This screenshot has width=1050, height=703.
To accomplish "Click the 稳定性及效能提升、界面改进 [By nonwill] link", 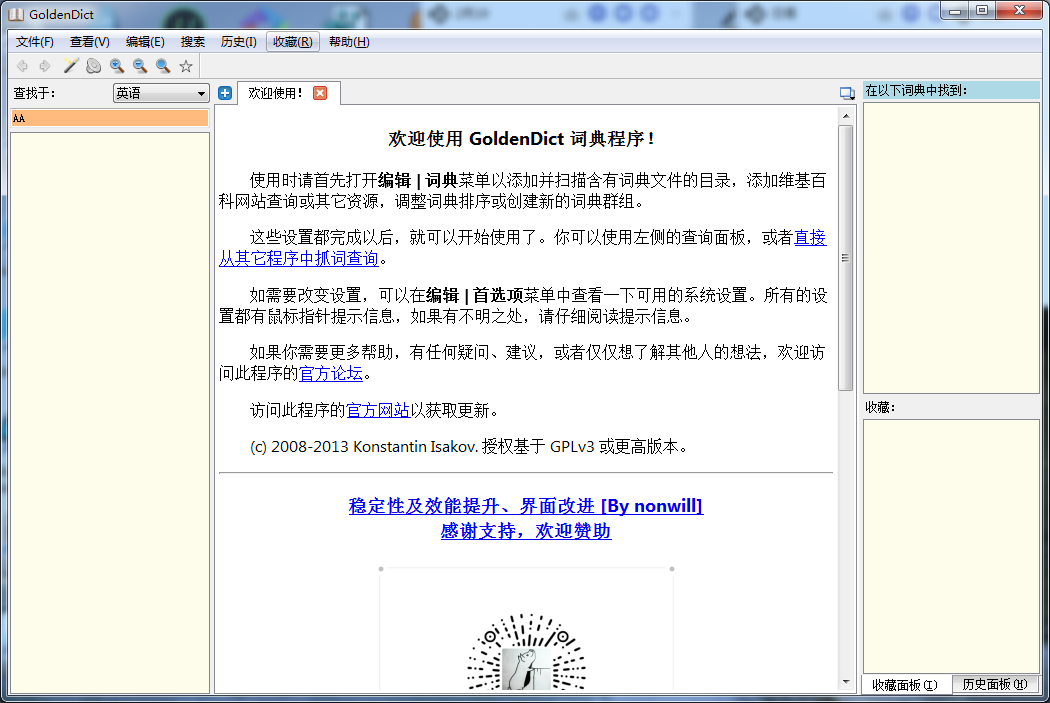I will [x=526, y=506].
